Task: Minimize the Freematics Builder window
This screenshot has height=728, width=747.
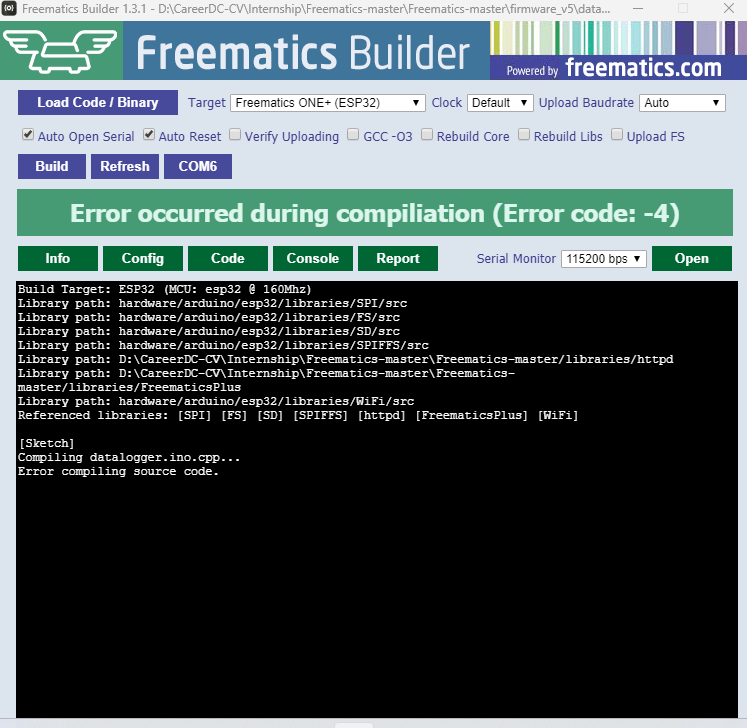Action: coord(638,8)
